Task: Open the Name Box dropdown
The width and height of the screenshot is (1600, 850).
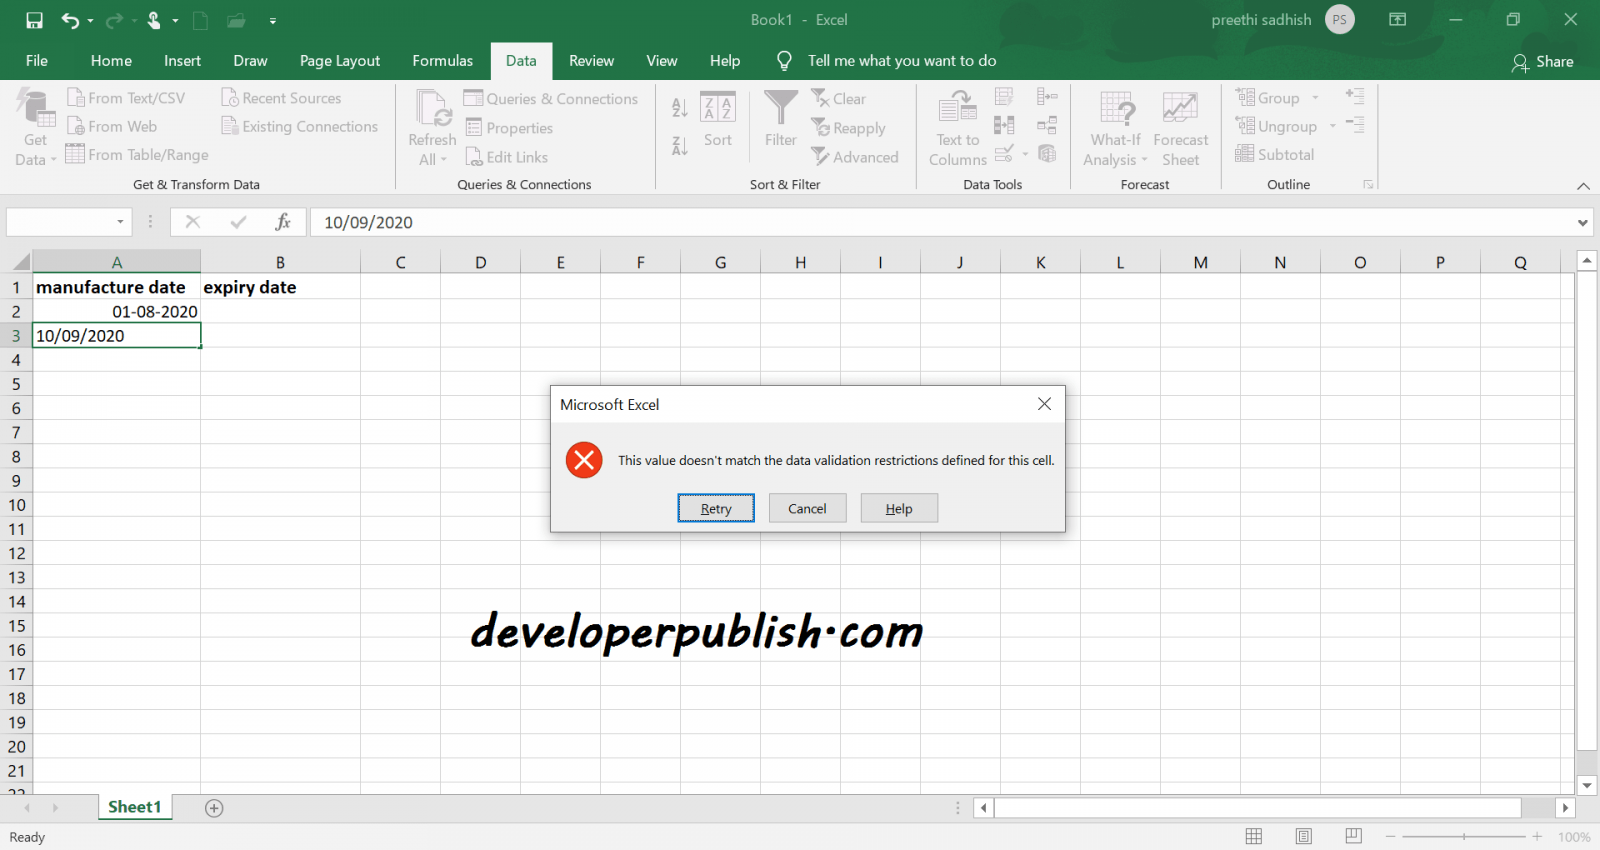Action: (120, 222)
